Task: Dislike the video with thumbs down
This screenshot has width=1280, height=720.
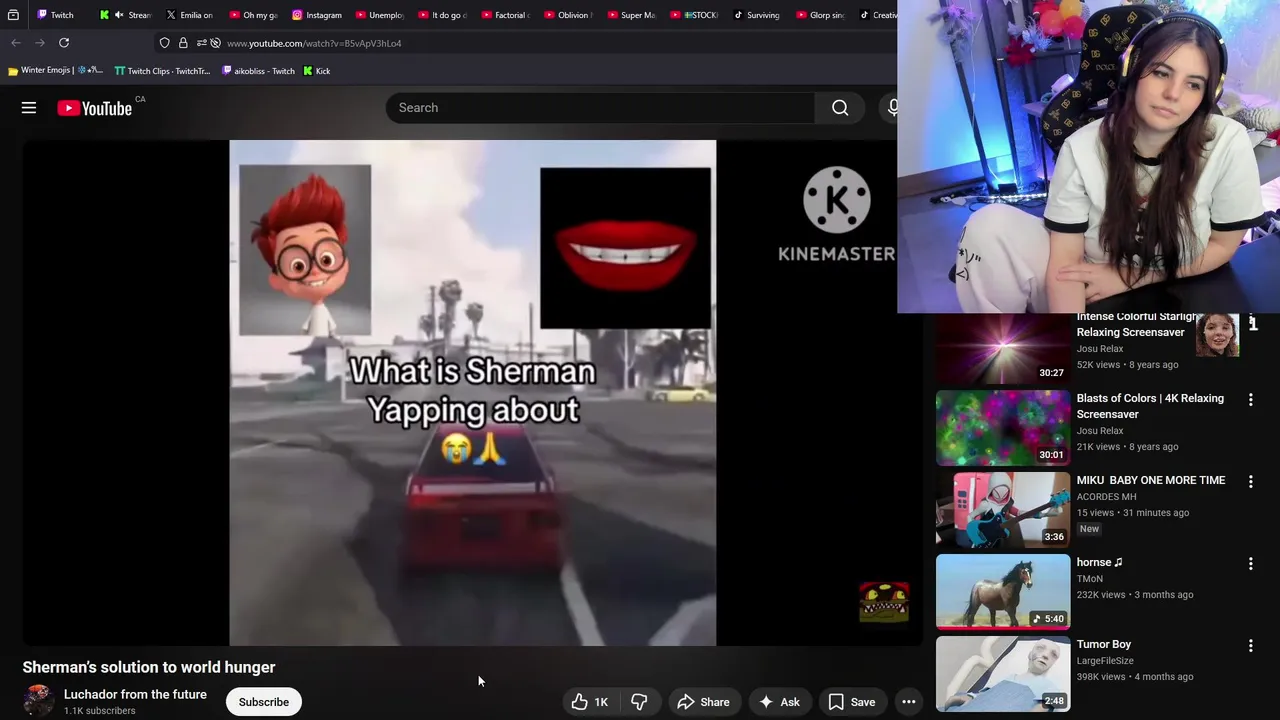Action: pos(639,702)
